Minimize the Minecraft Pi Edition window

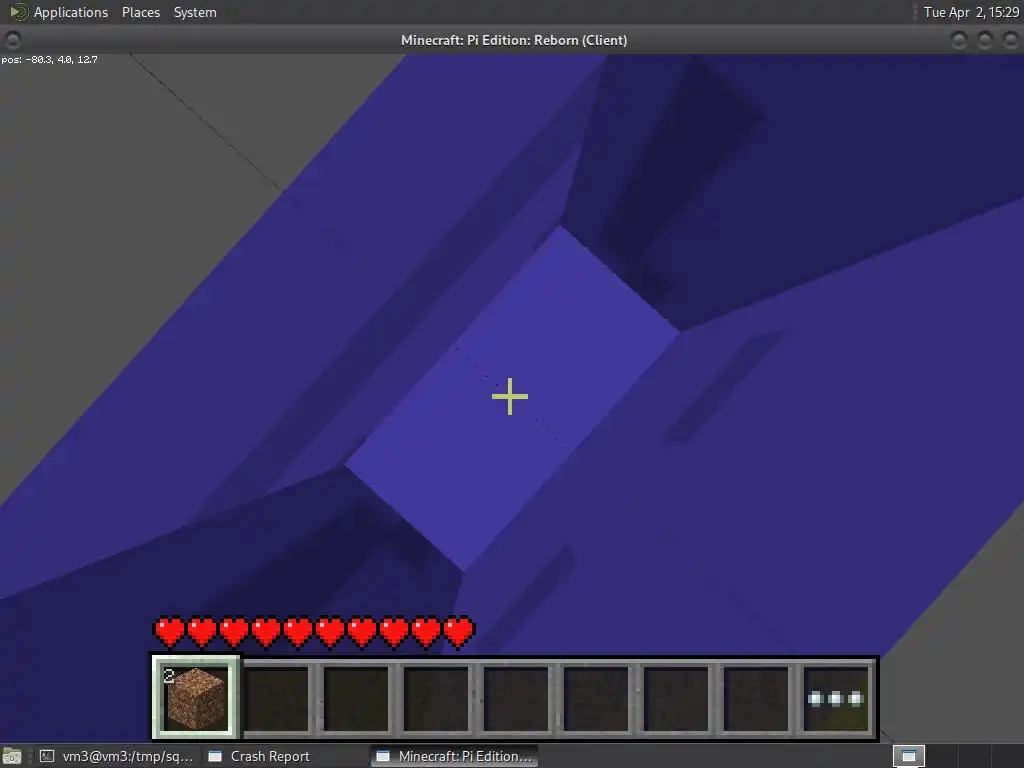[x=959, y=40]
